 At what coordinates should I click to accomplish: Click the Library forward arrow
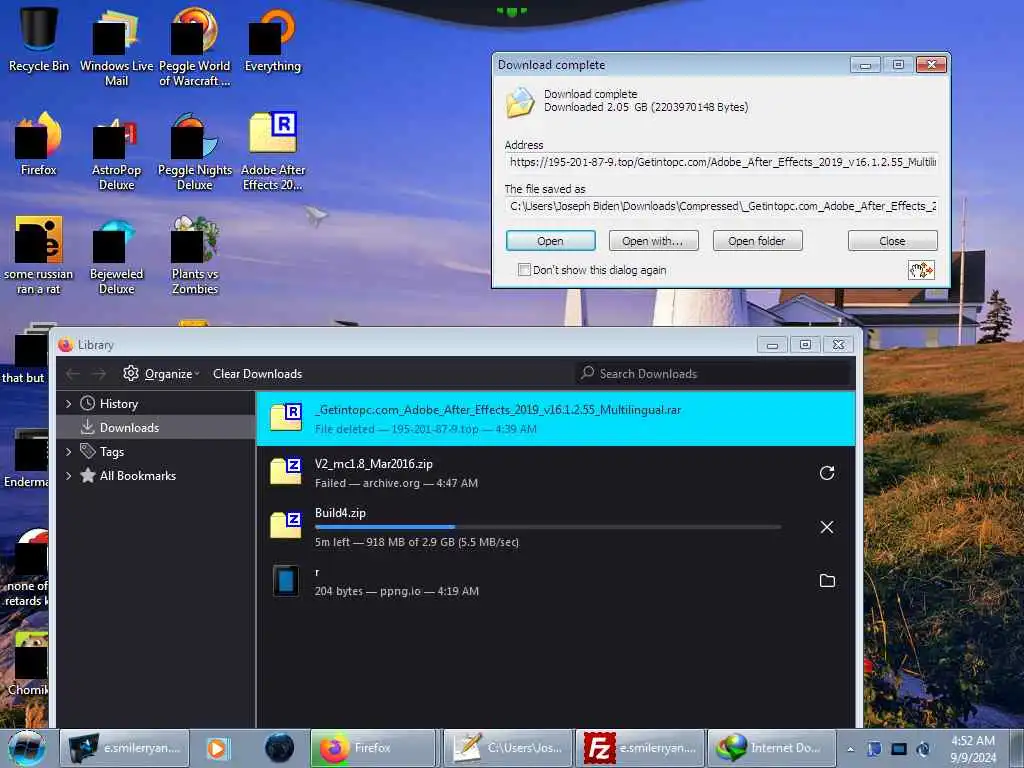pyautogui.click(x=99, y=374)
